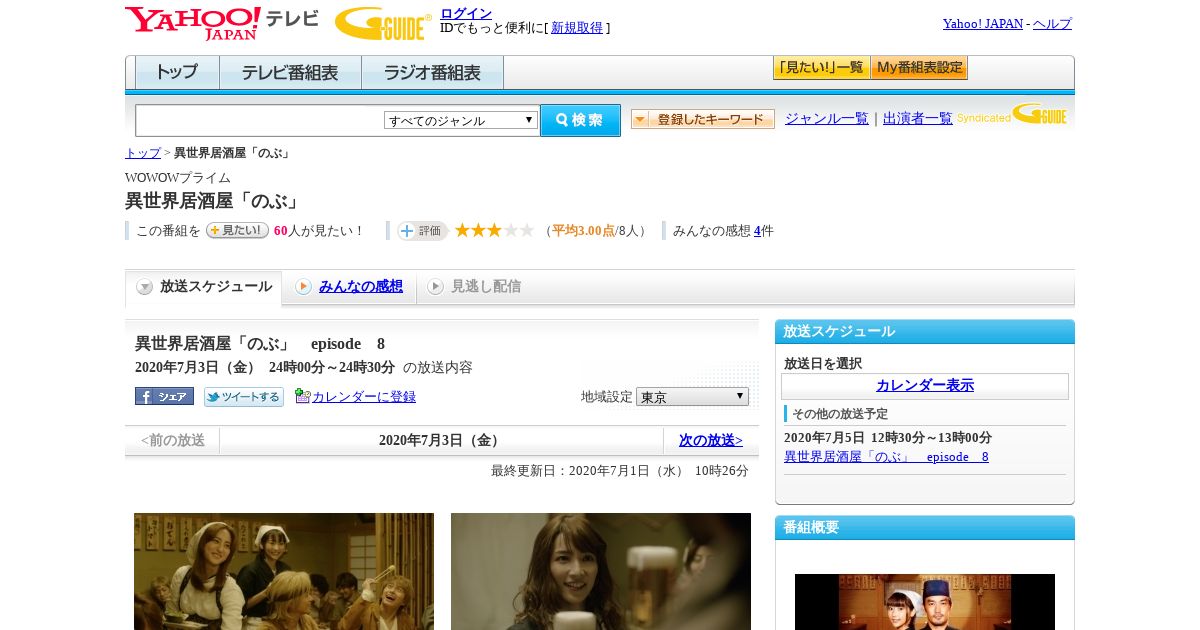Open the July 5 episode 8 broadcast link
The width and height of the screenshot is (1200, 630).
click(886, 457)
